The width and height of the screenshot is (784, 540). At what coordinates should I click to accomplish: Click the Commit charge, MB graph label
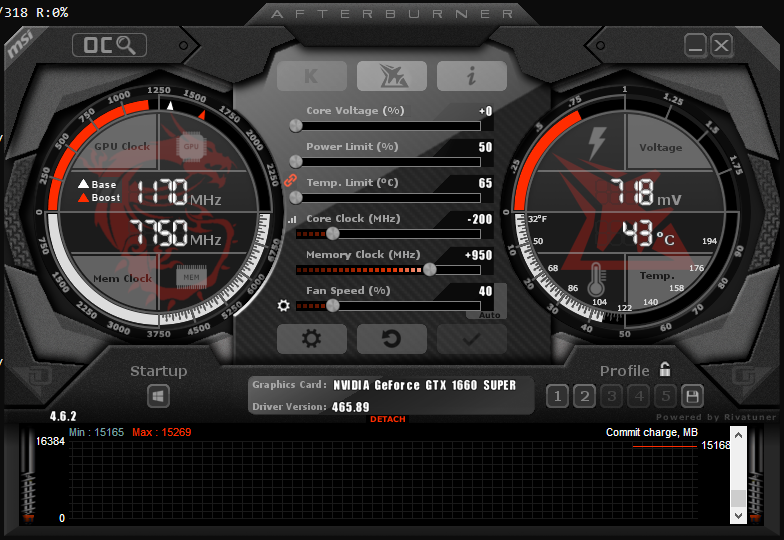[652, 432]
